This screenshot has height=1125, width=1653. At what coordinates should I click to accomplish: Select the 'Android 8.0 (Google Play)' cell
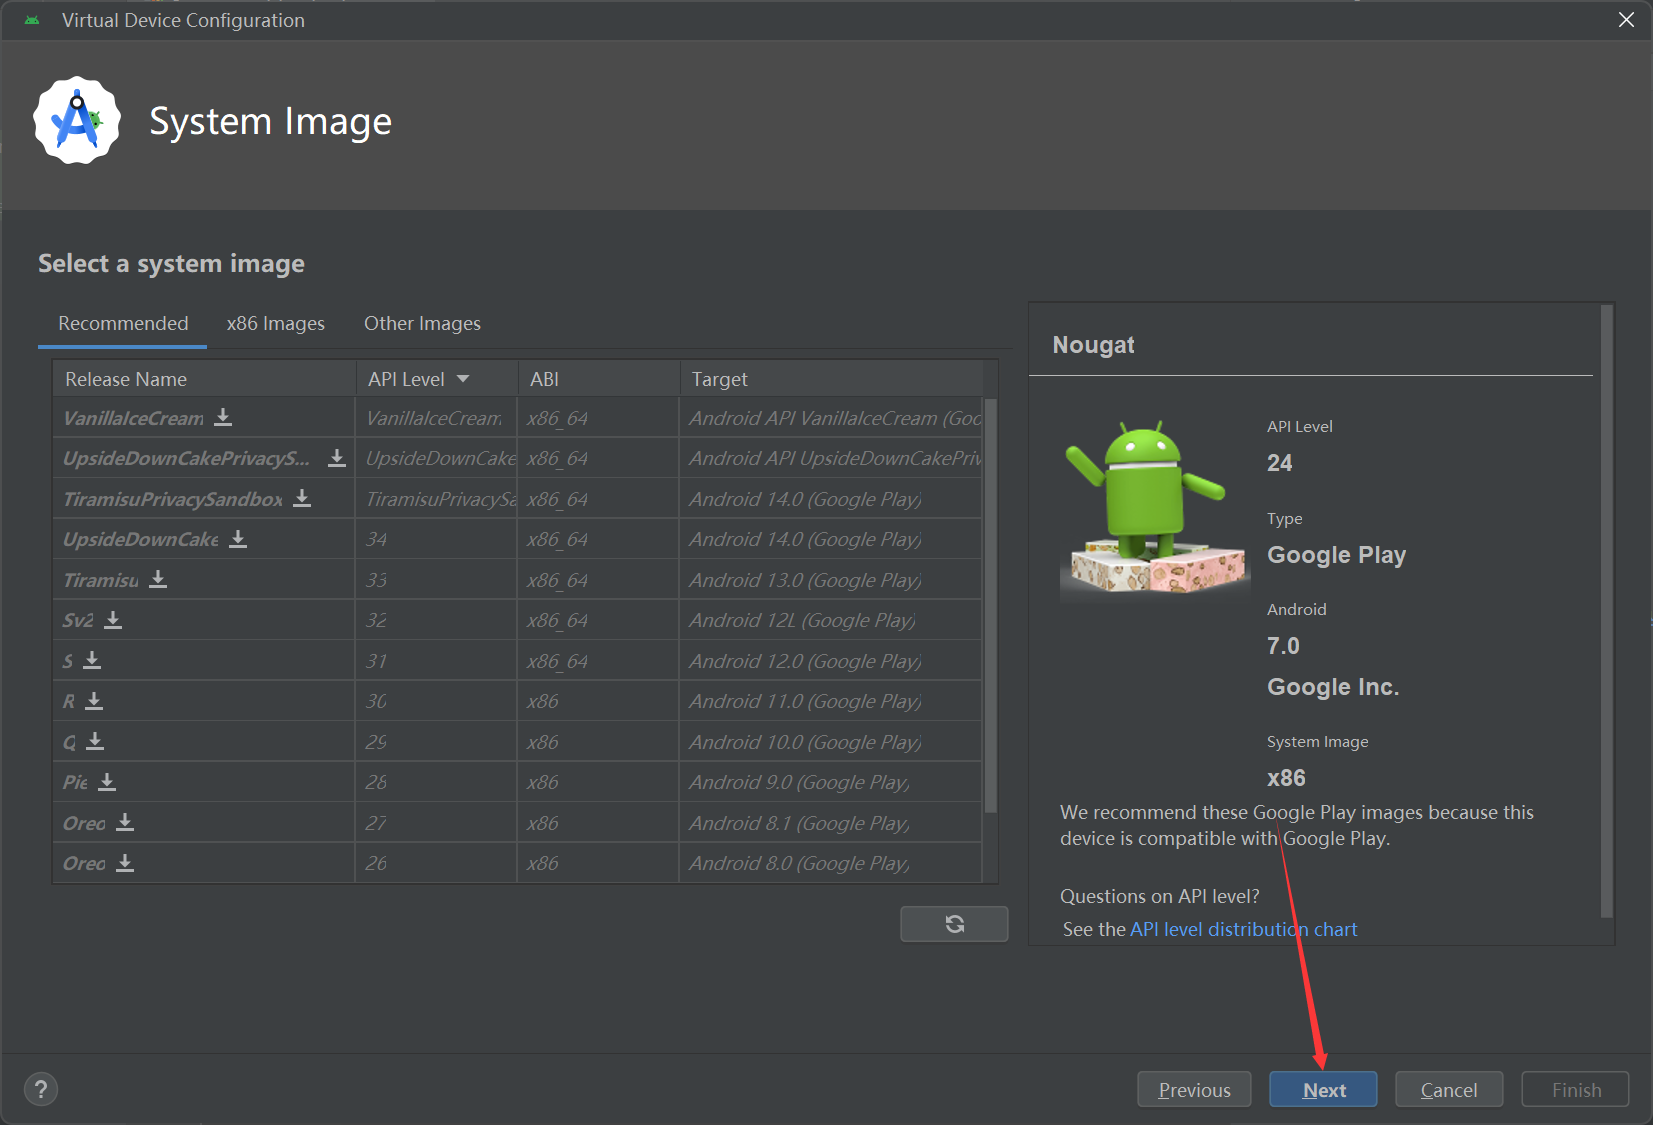click(830, 863)
